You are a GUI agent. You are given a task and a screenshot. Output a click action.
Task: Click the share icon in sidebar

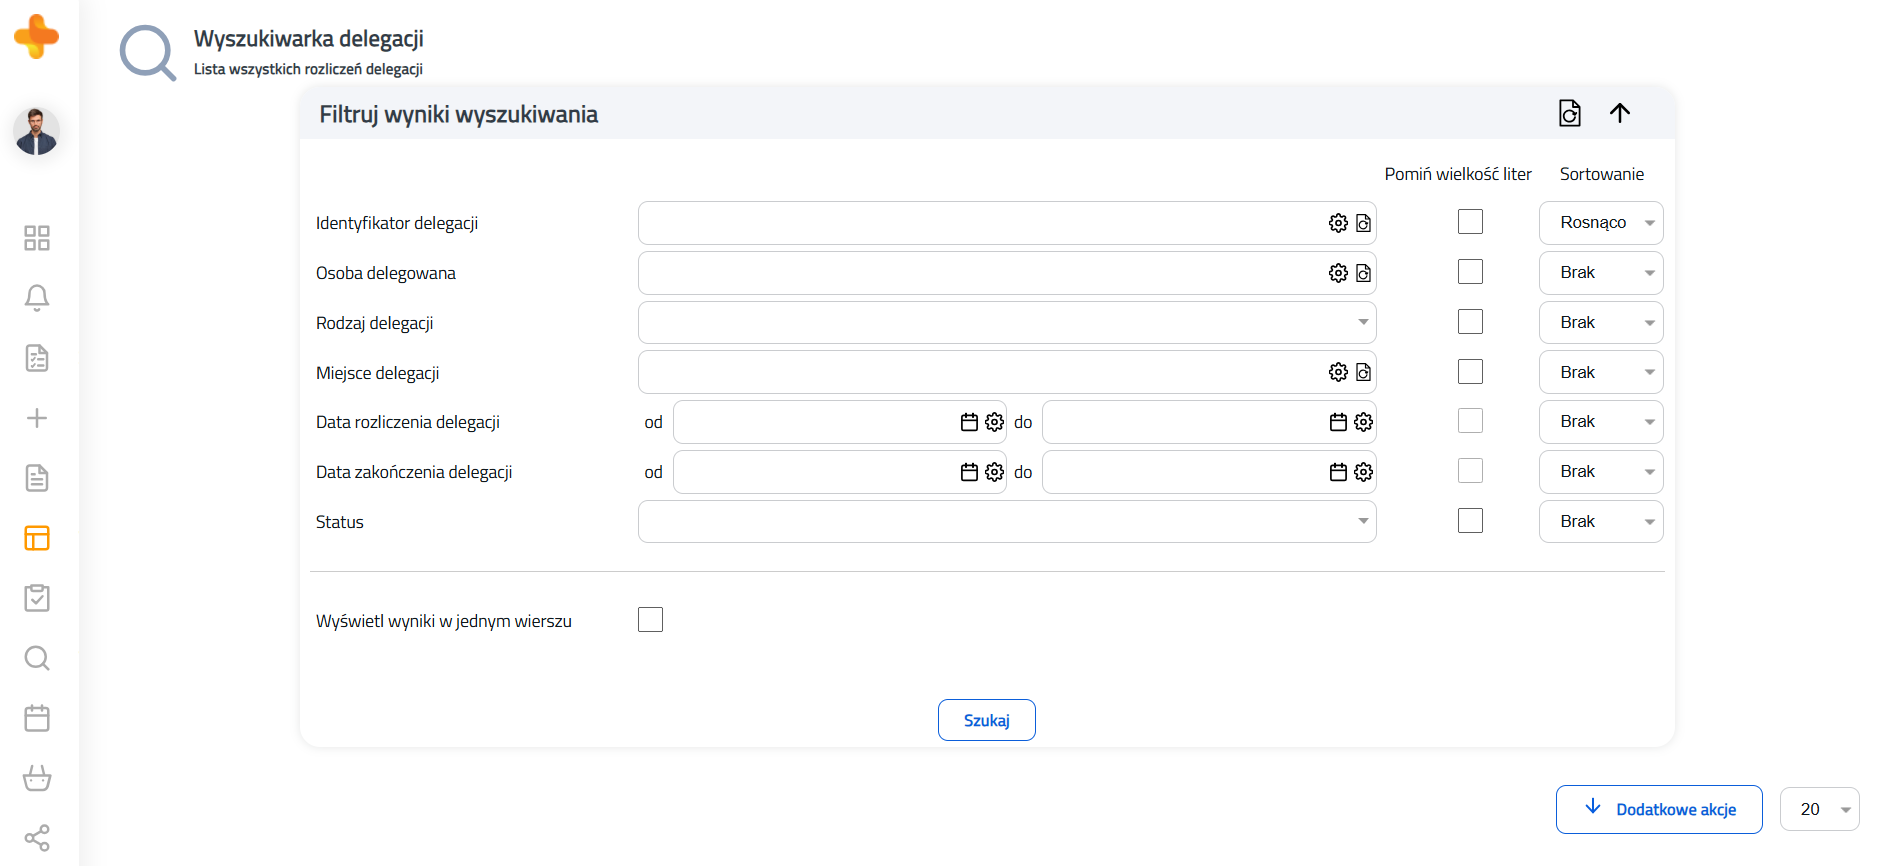[37, 838]
